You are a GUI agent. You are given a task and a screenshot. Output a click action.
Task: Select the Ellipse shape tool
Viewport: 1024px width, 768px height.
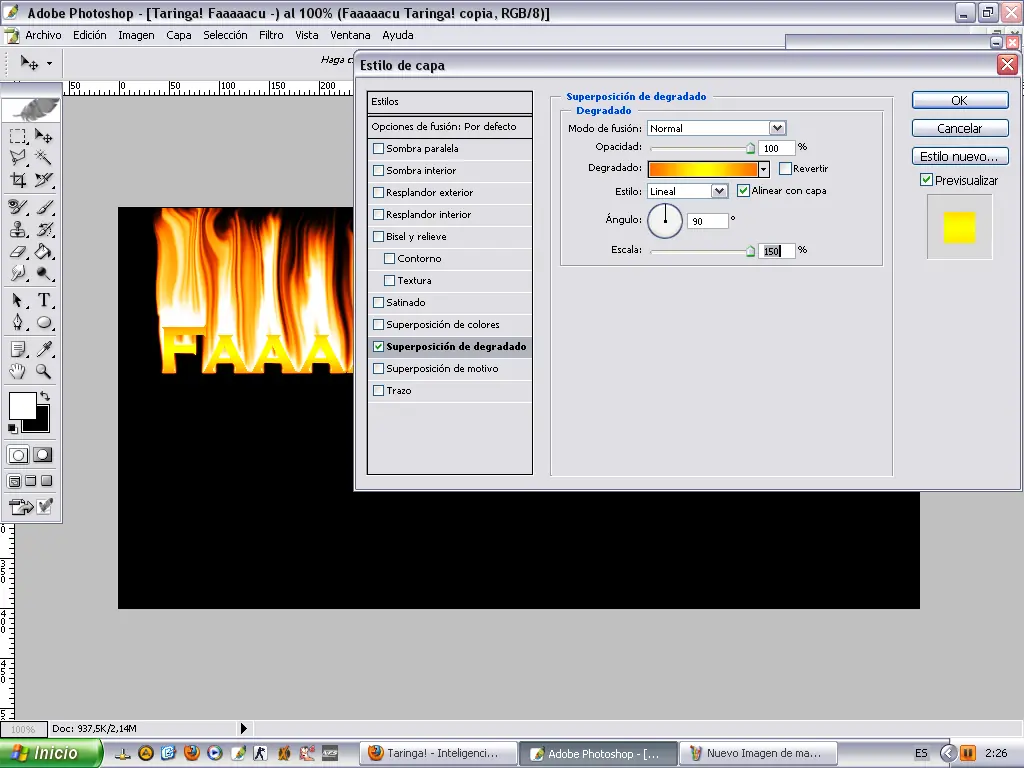tap(44, 322)
